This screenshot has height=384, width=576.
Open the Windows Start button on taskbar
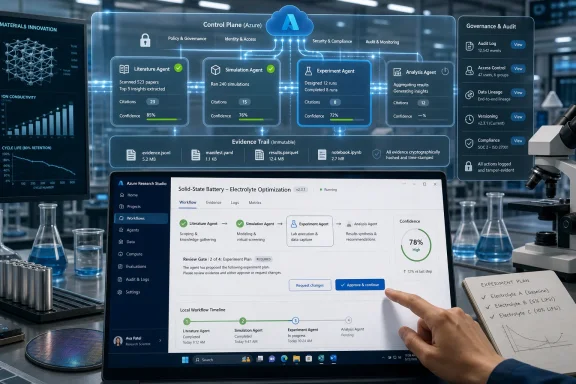coord(185,359)
